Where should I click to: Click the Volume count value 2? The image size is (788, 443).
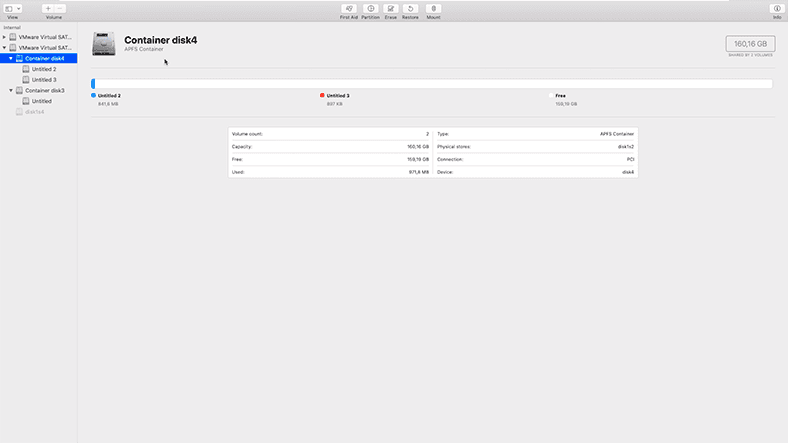coord(428,134)
